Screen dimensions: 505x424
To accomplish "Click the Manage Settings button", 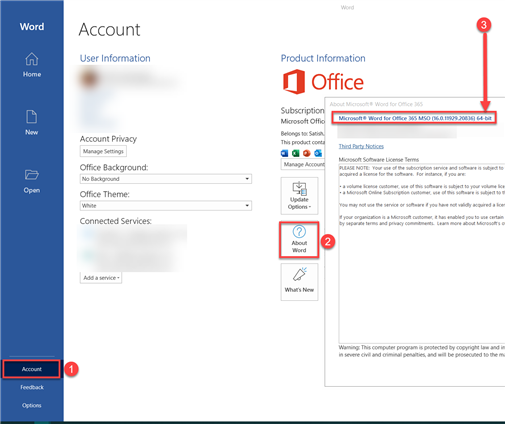I will 103,151.
